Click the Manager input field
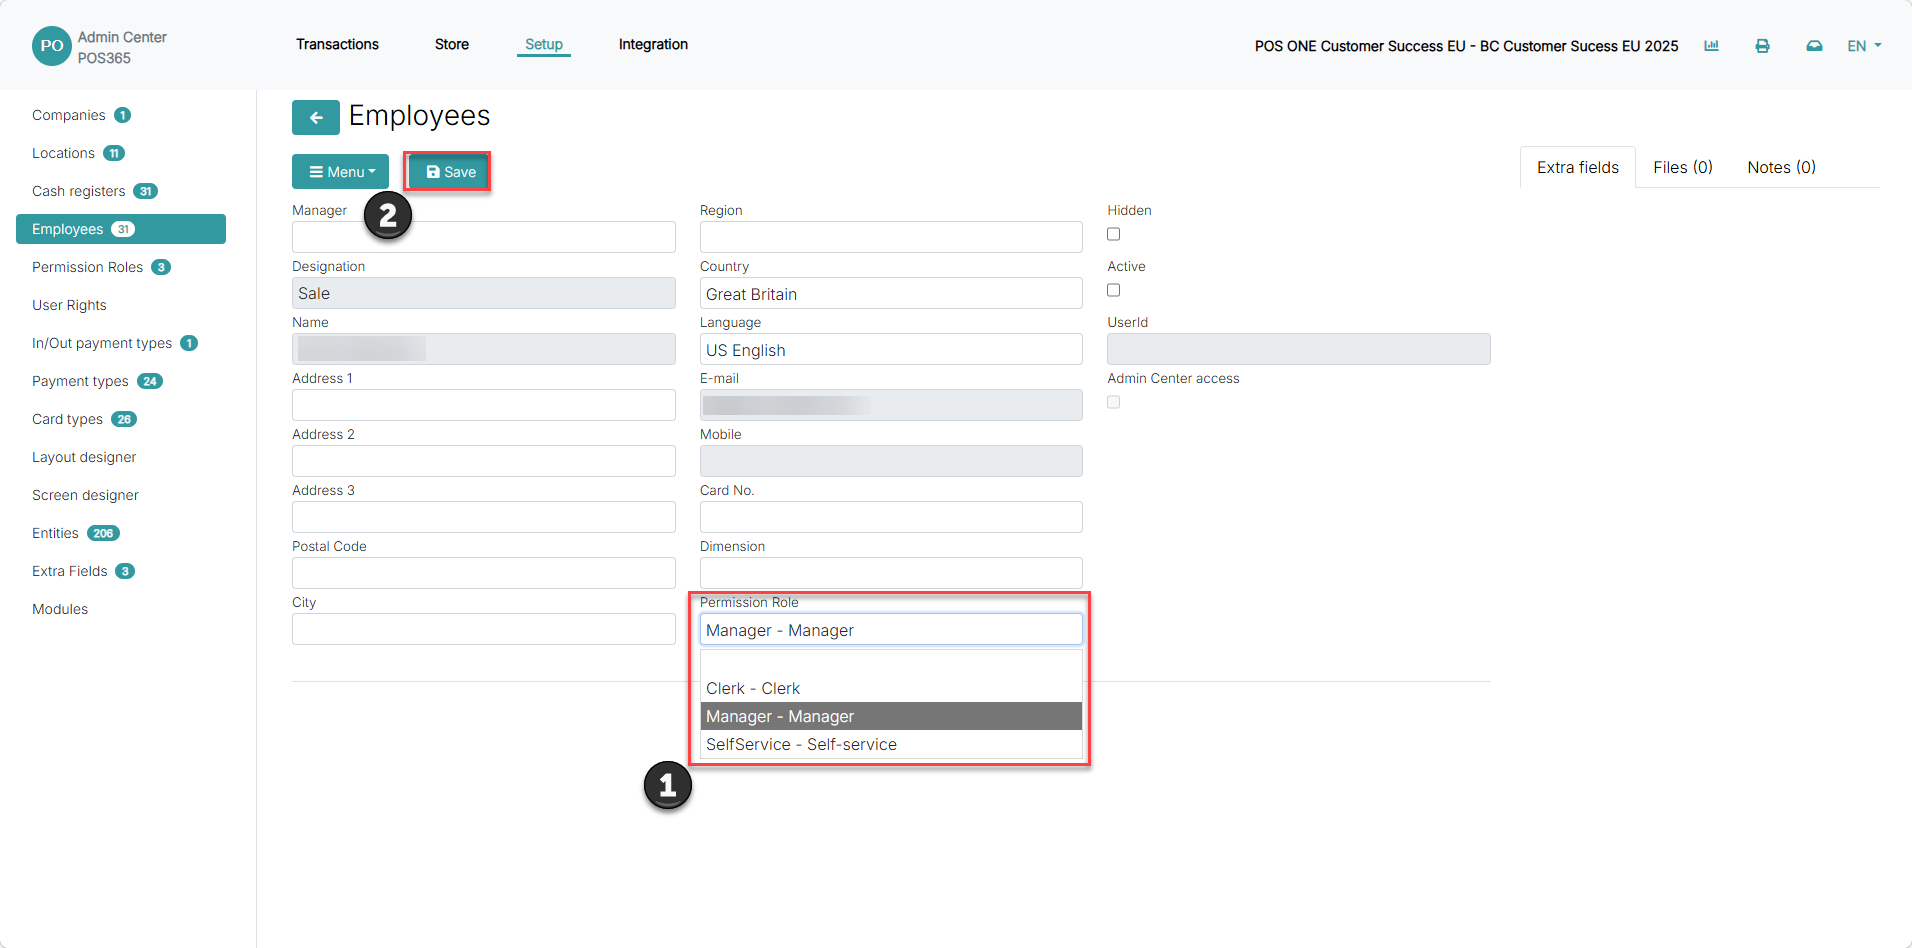Viewport: 1912px width, 948px height. pos(484,237)
